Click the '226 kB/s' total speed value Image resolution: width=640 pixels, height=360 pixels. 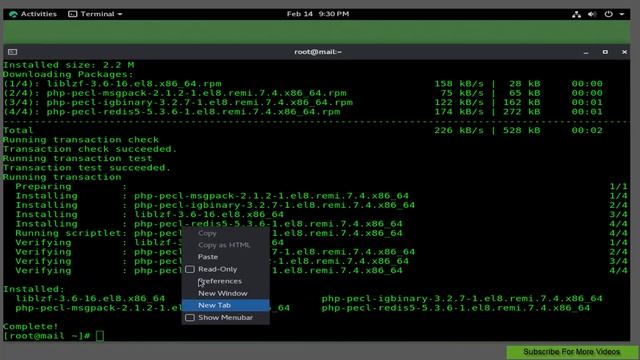click(x=459, y=130)
